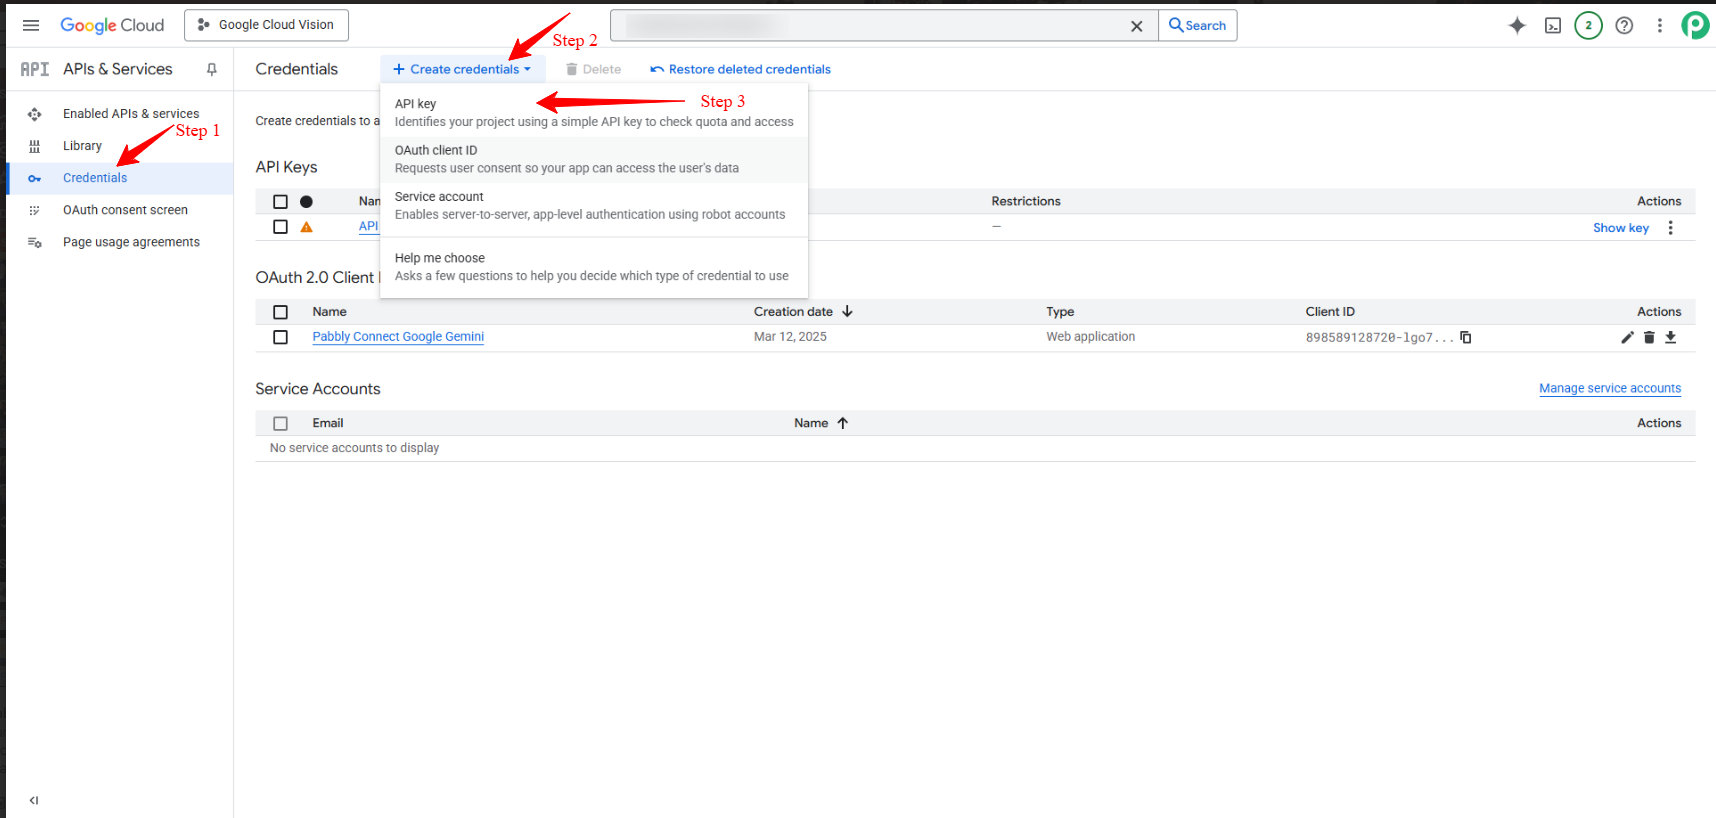Click Manage service accounts link
Viewport: 1716px width, 818px height.
coord(1610,389)
